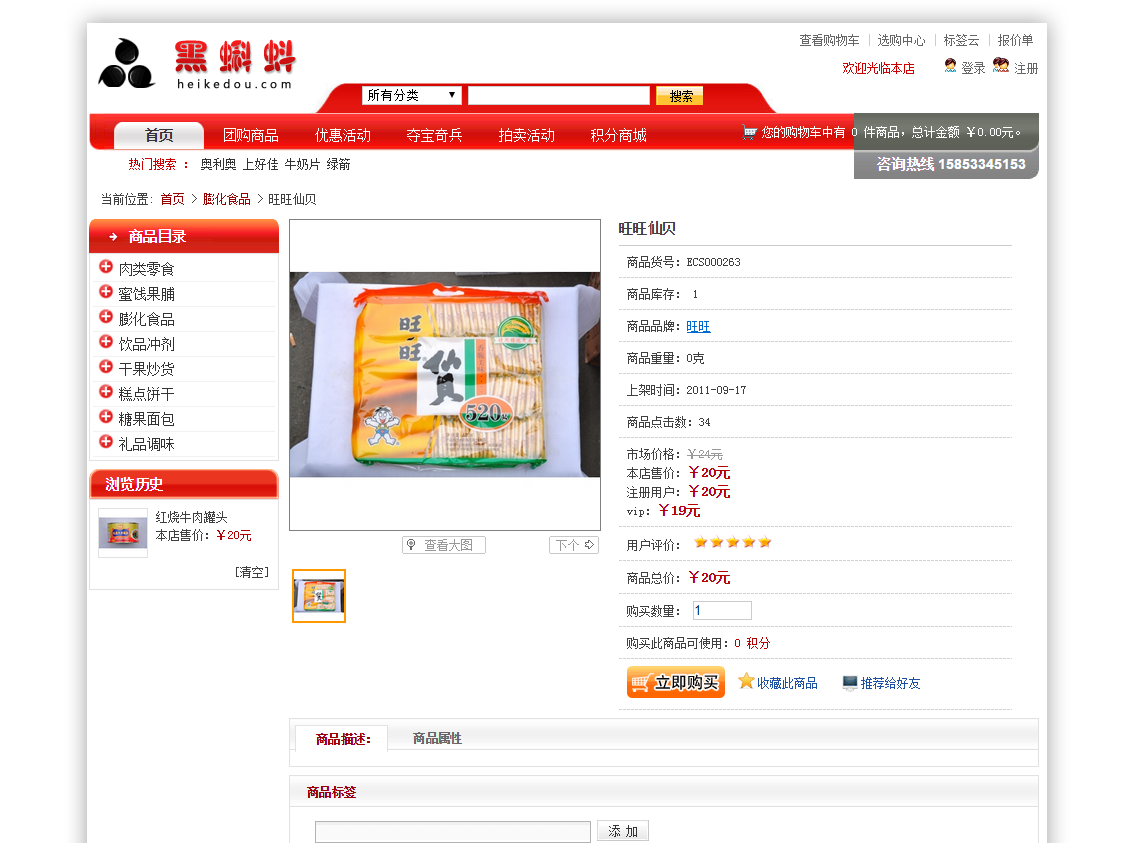Click 收藏此商品 link text

(x=787, y=683)
